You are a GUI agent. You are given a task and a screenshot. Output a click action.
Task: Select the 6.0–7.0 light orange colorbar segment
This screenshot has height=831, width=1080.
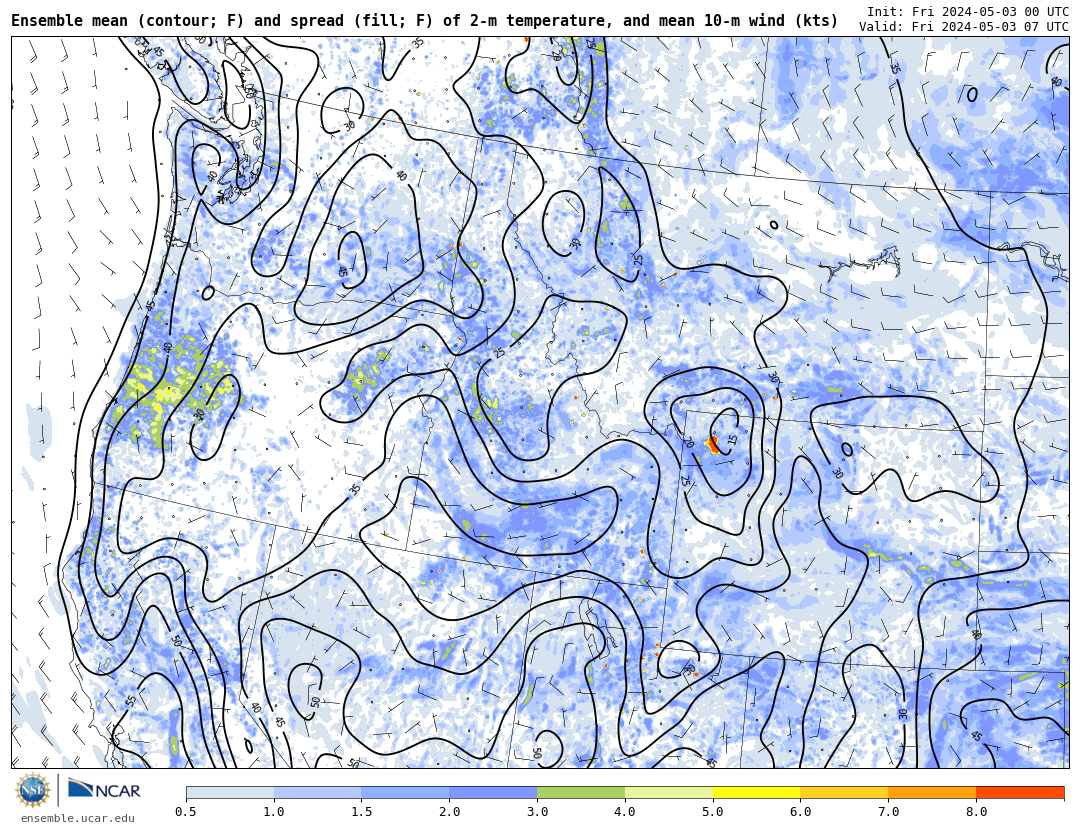pyautogui.click(x=844, y=792)
